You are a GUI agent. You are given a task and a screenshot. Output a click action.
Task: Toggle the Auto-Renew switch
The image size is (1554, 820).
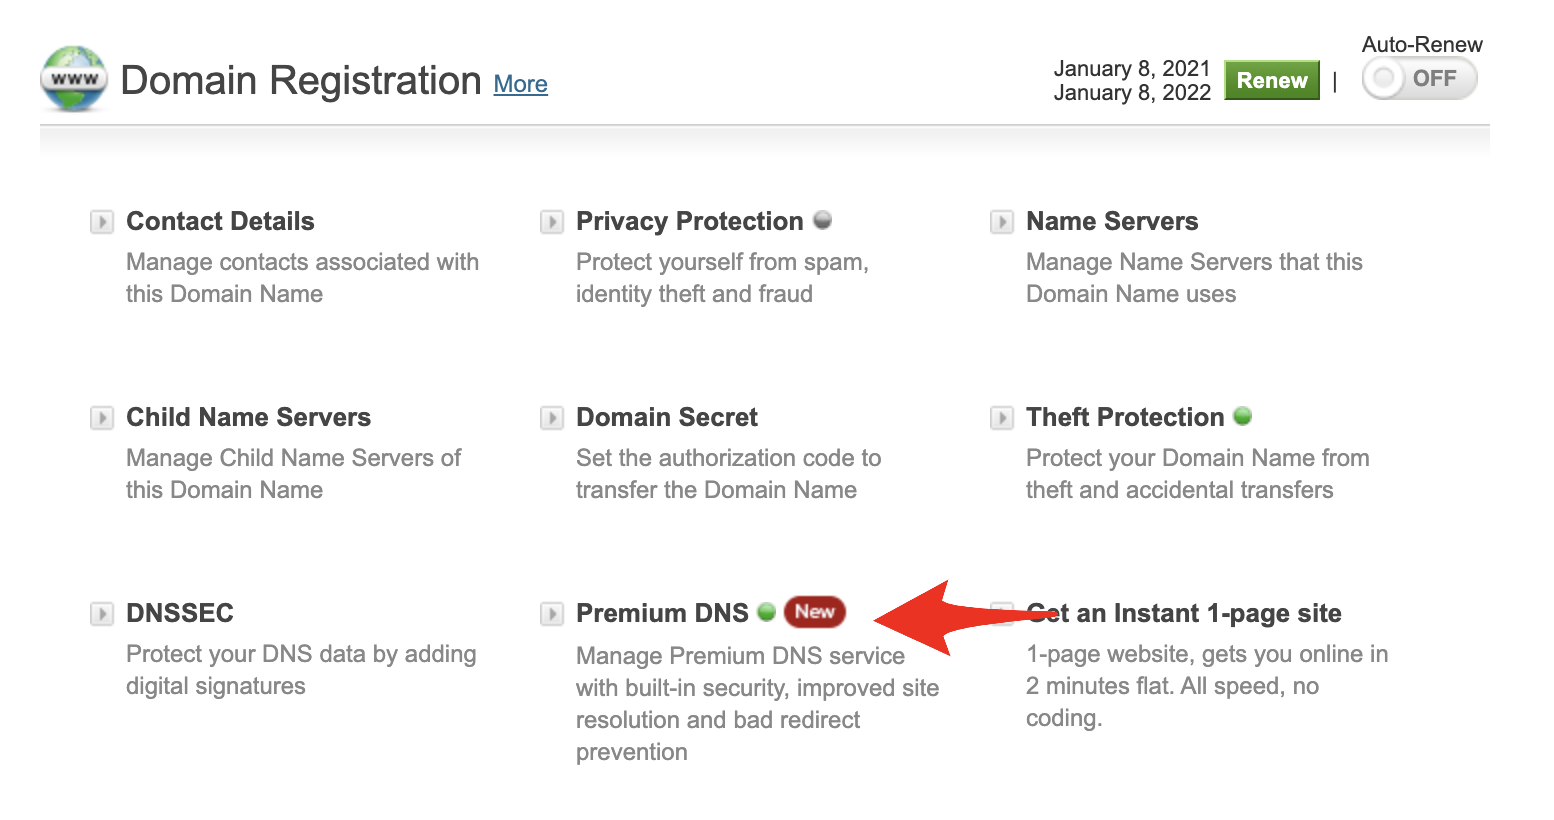(1419, 79)
